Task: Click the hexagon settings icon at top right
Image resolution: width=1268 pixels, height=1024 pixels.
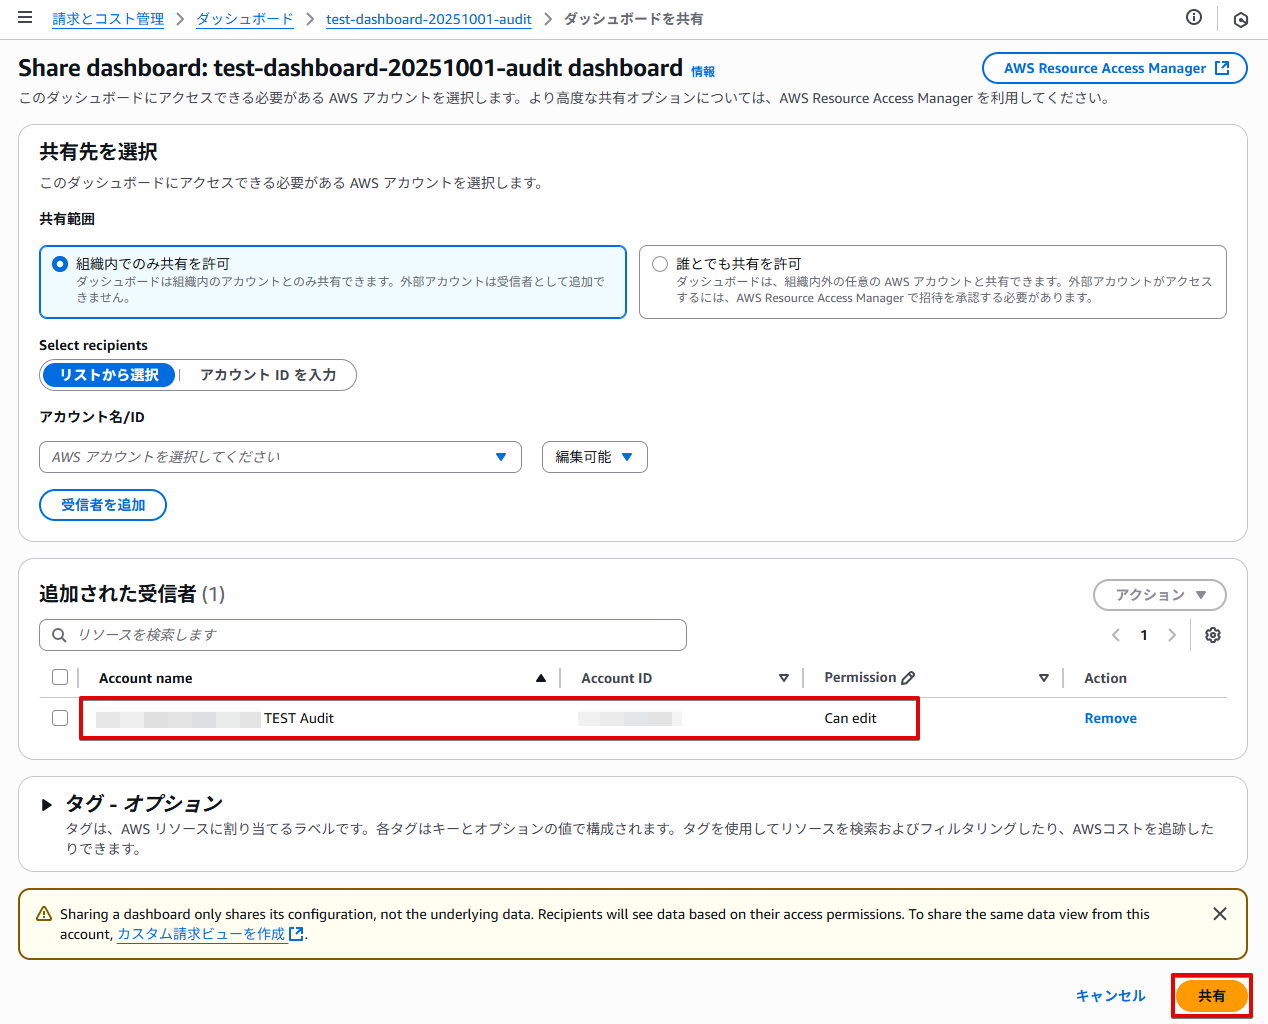Action: [x=1241, y=19]
